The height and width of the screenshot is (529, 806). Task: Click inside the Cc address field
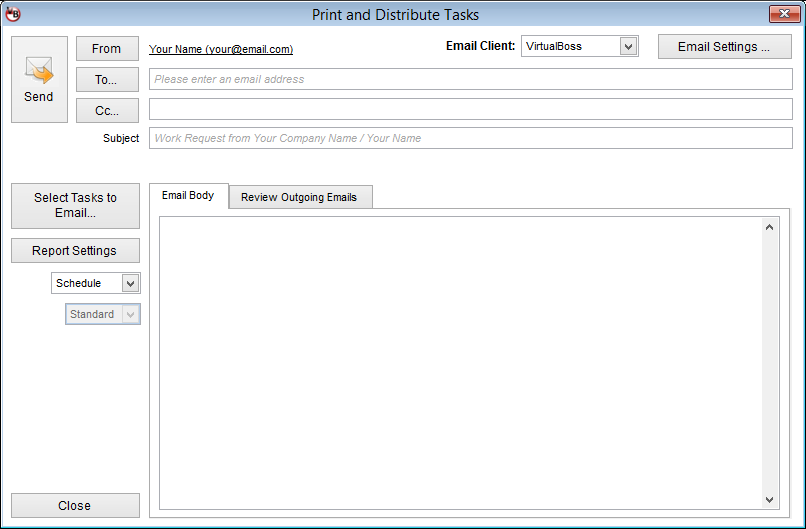pos(470,109)
